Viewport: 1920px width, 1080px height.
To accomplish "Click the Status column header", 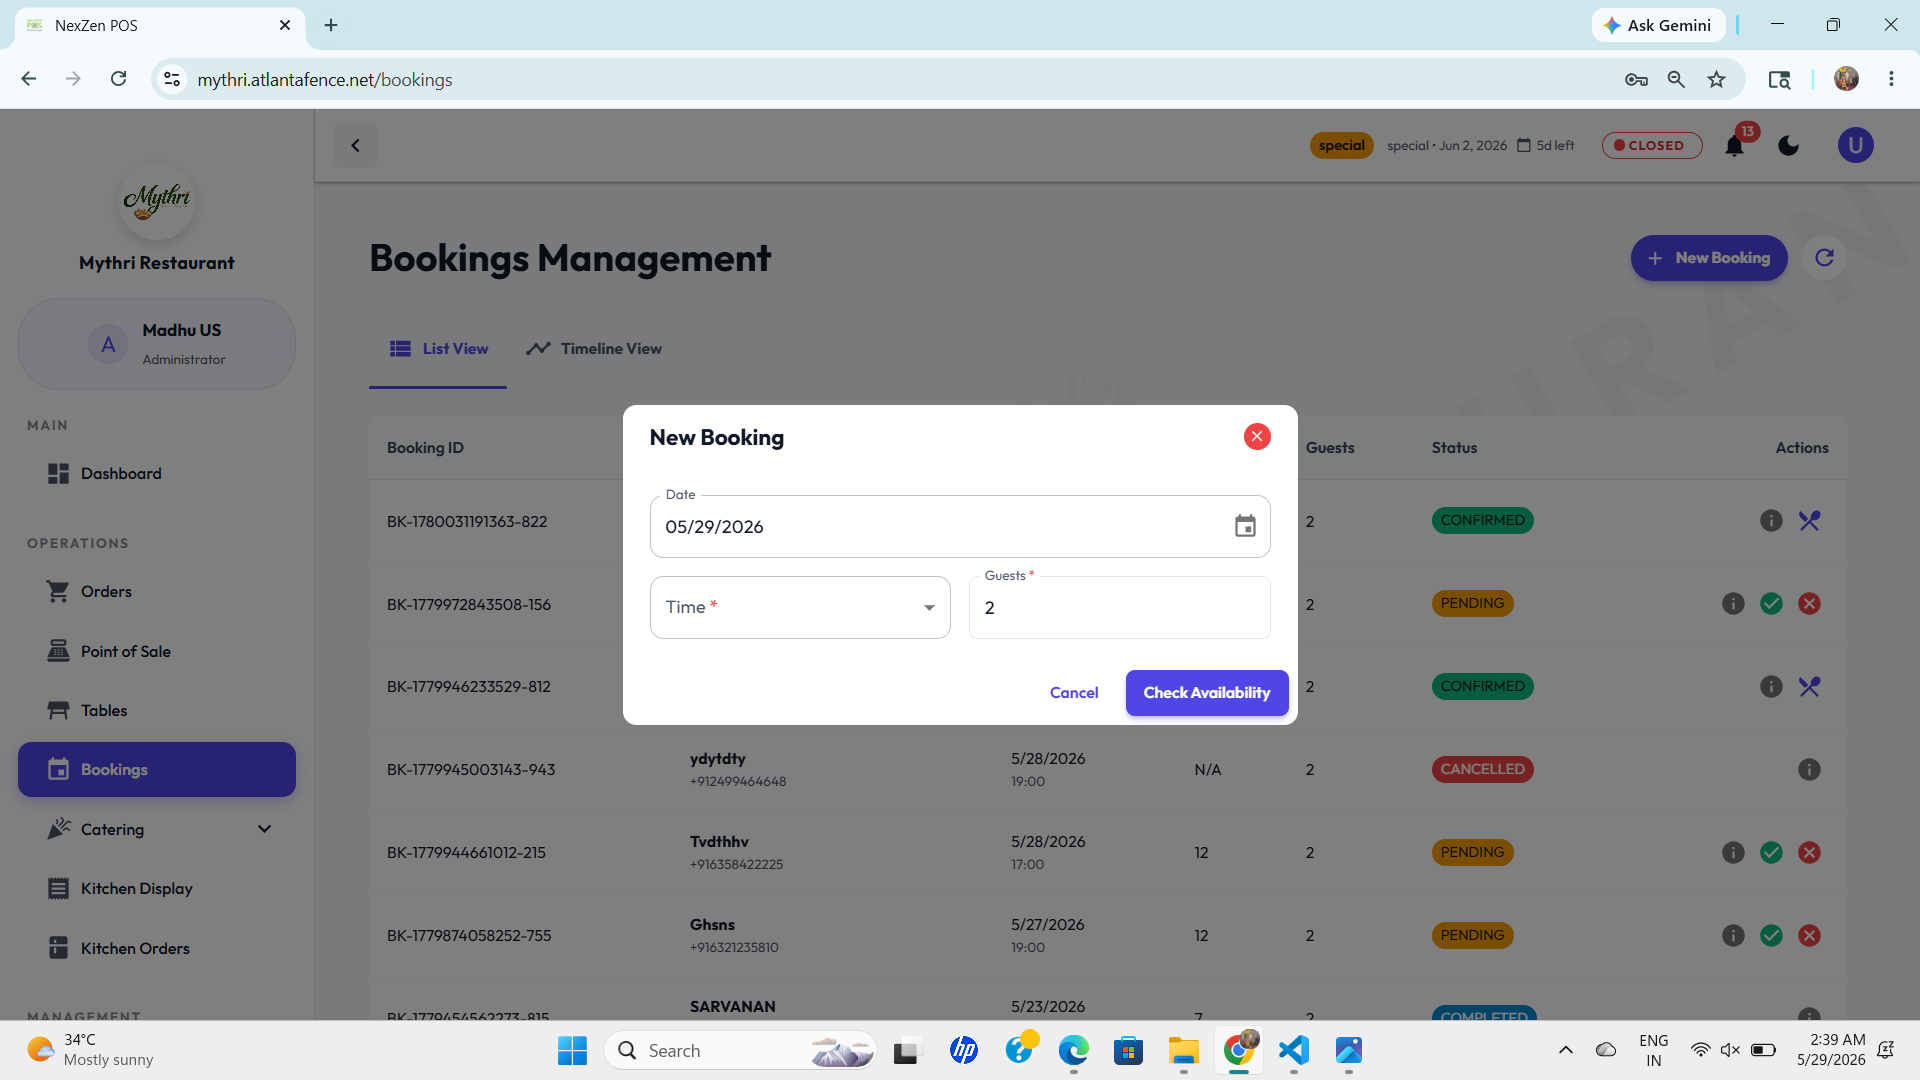I will [x=1454, y=448].
